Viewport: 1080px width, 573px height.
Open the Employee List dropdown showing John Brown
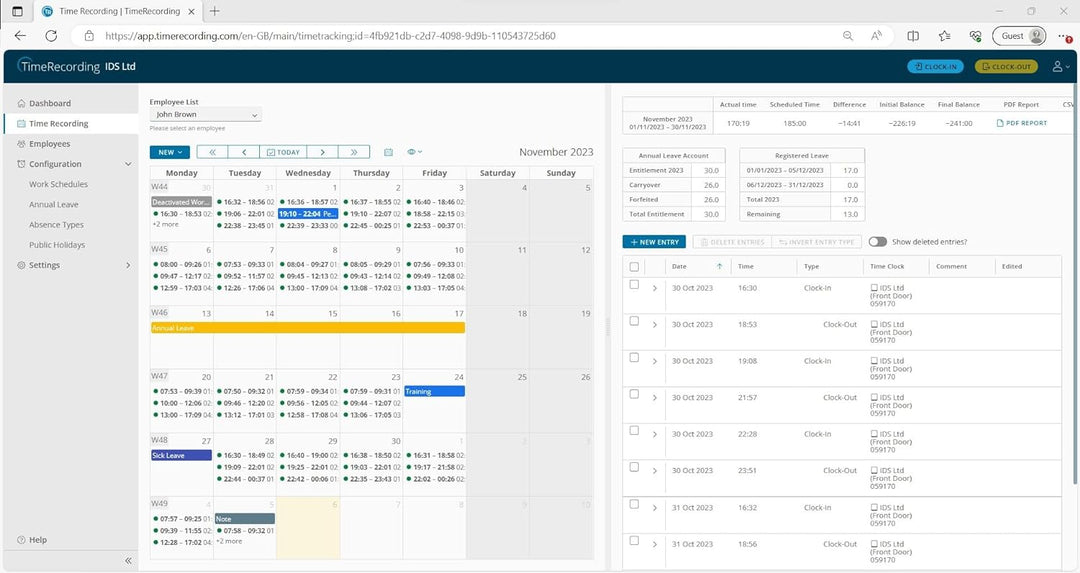(205, 115)
